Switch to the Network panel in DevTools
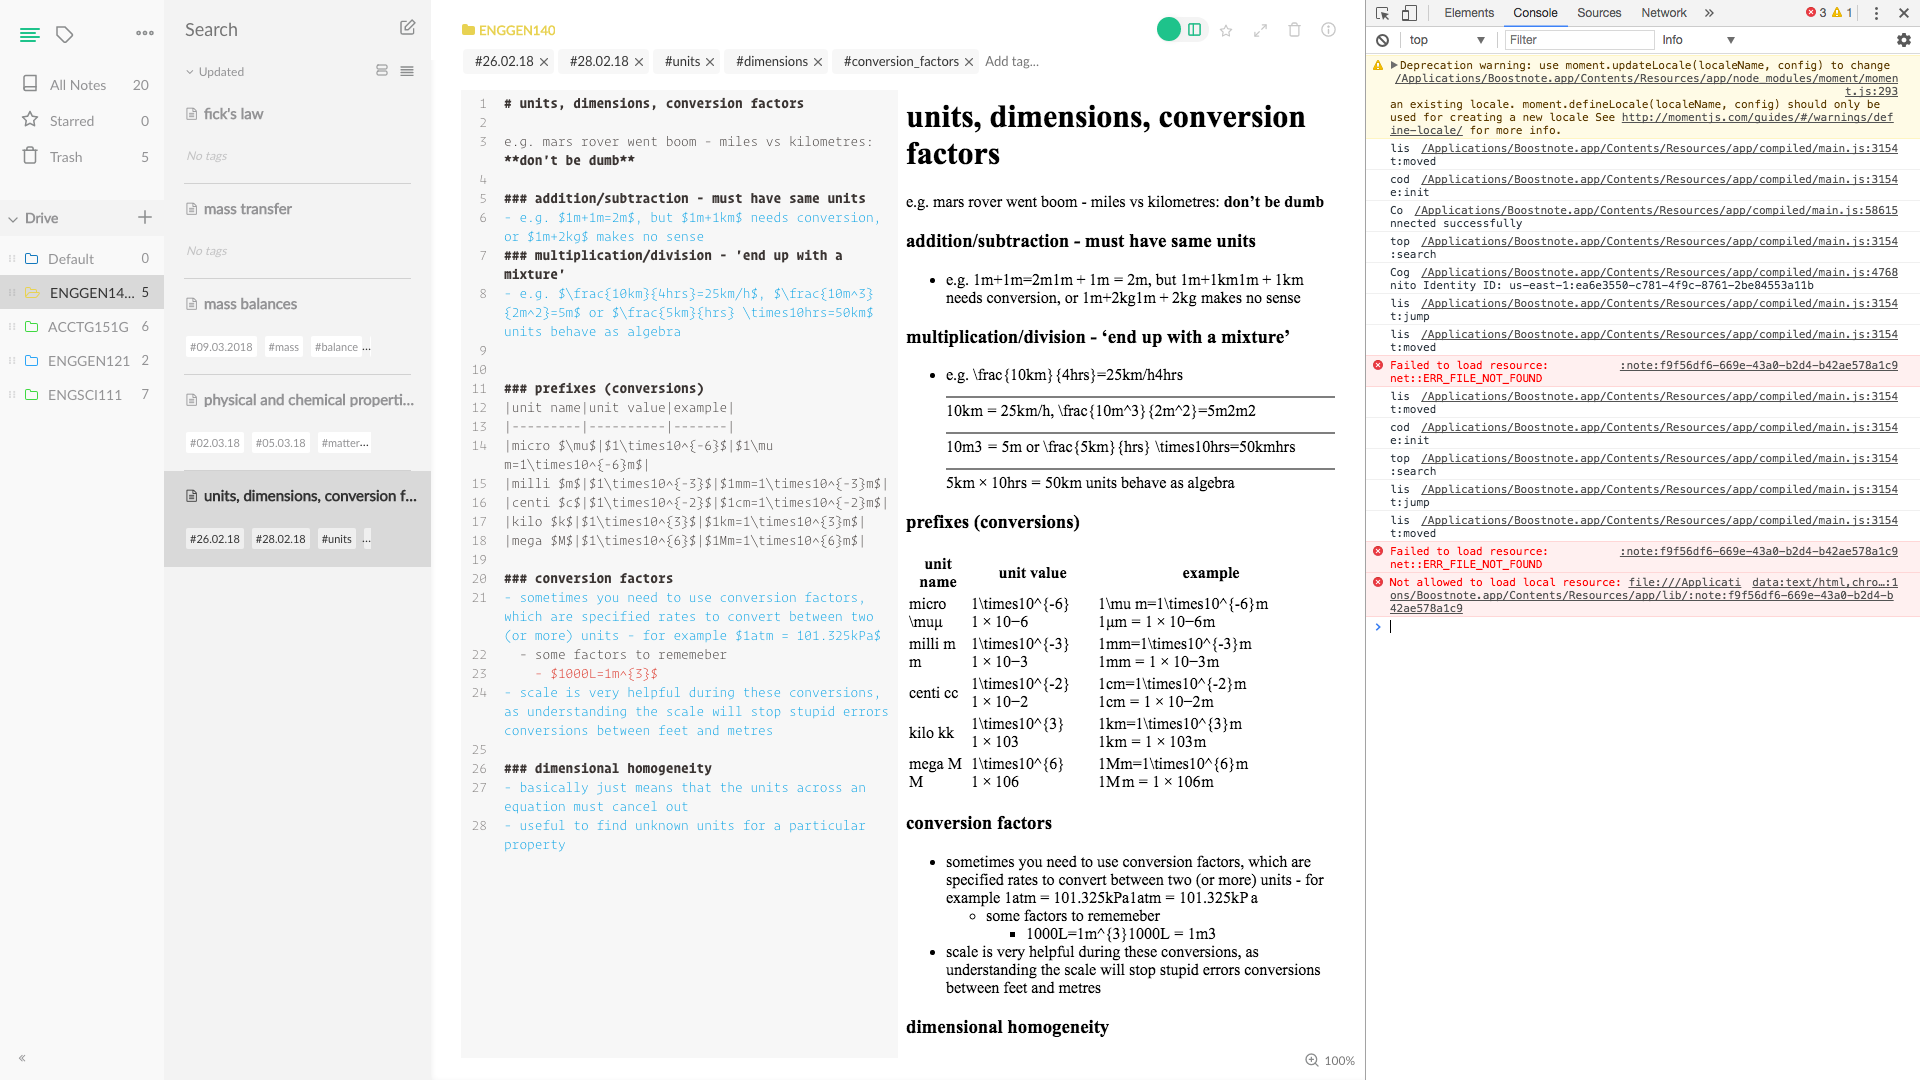 pyautogui.click(x=1663, y=13)
